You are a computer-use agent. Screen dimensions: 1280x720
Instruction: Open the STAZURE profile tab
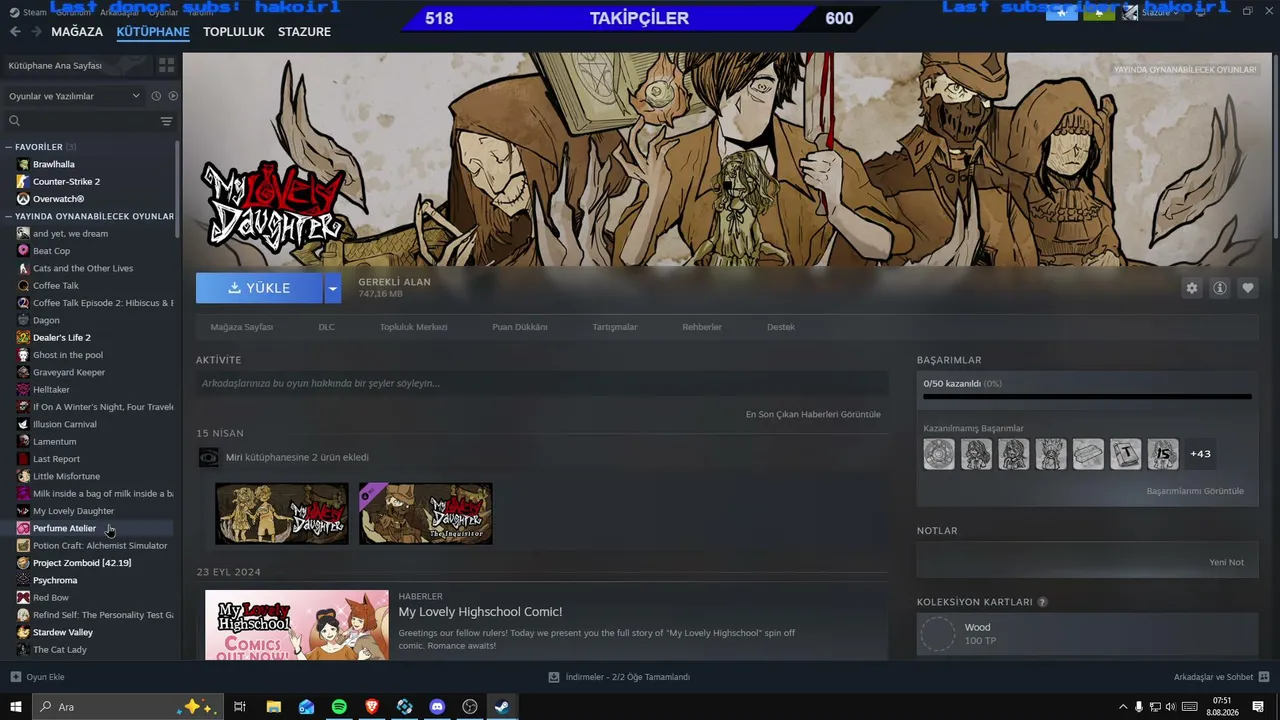[304, 32]
